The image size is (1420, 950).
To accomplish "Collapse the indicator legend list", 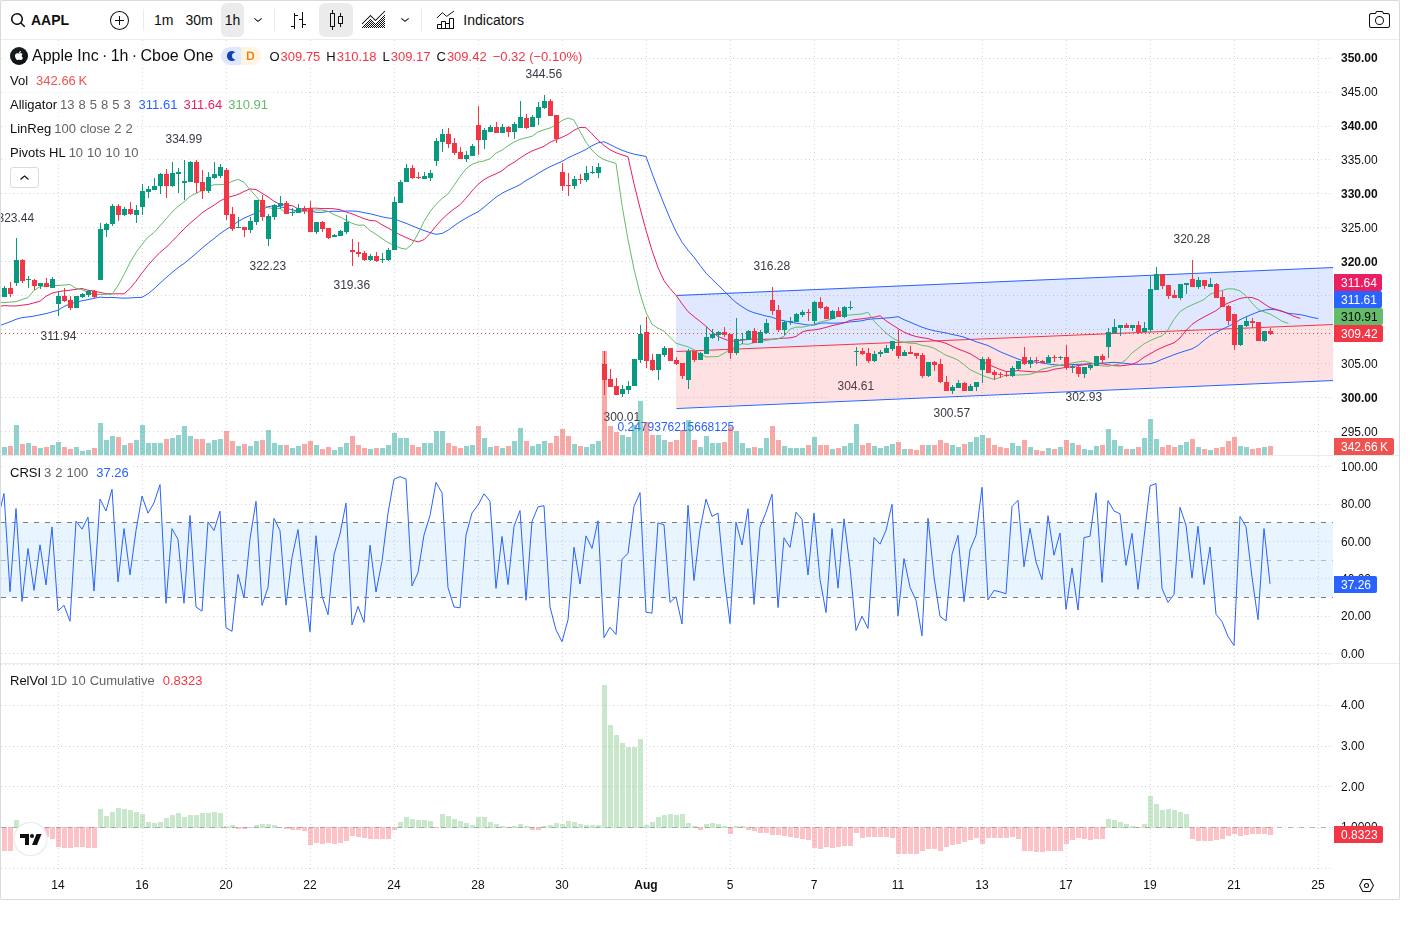I will point(25,177).
